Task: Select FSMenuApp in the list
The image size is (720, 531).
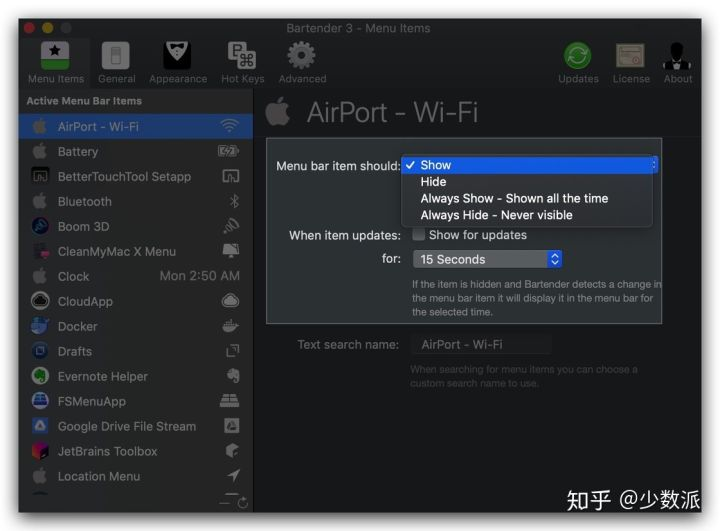Action: pyautogui.click(x=136, y=401)
